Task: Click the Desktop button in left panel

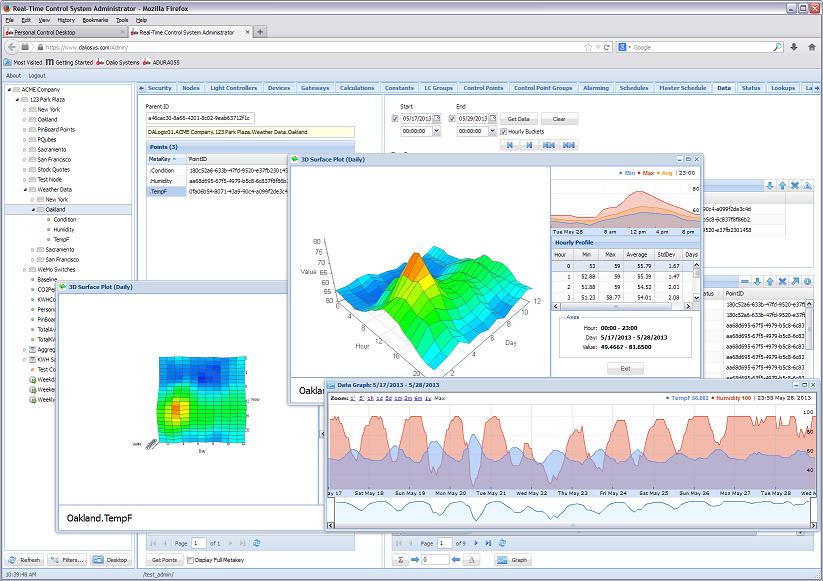Action: click(111, 560)
